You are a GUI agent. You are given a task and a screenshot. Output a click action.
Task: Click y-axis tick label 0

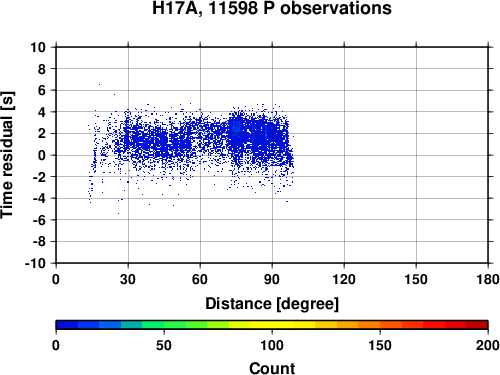42,155
